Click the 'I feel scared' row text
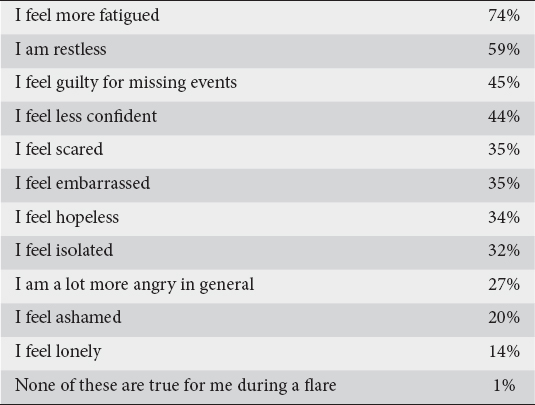535x405 pixels. click(x=59, y=149)
